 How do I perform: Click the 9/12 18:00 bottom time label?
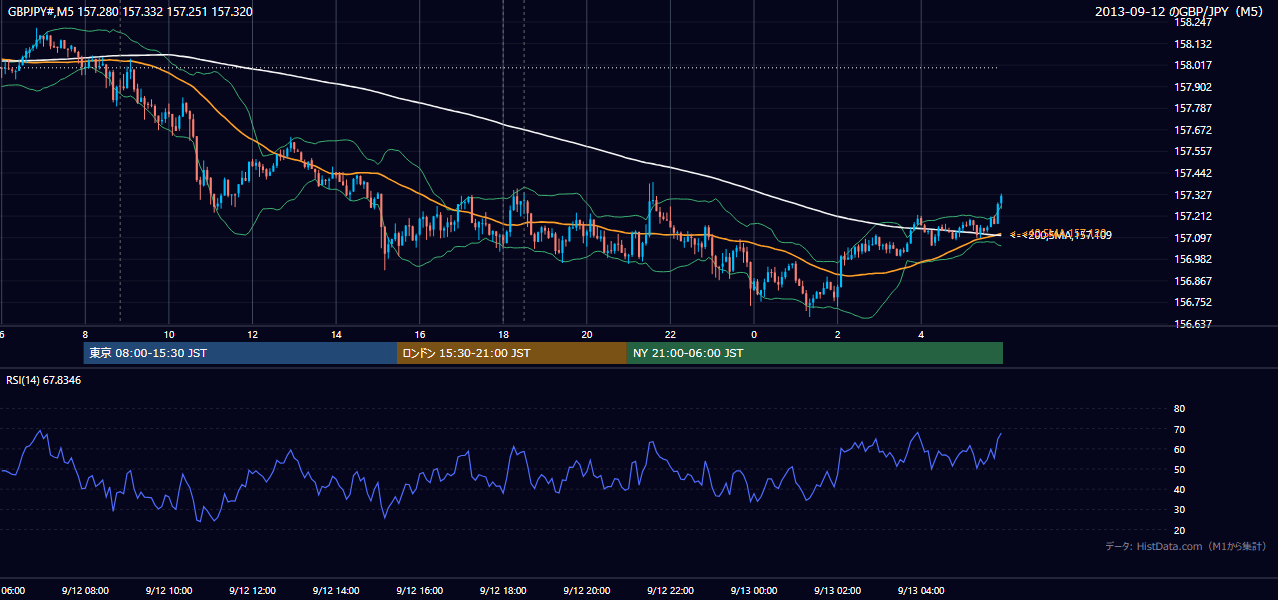[503, 590]
